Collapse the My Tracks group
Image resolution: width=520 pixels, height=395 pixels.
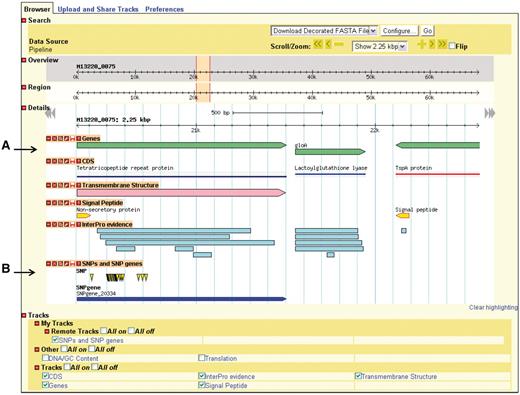[x=37, y=323]
